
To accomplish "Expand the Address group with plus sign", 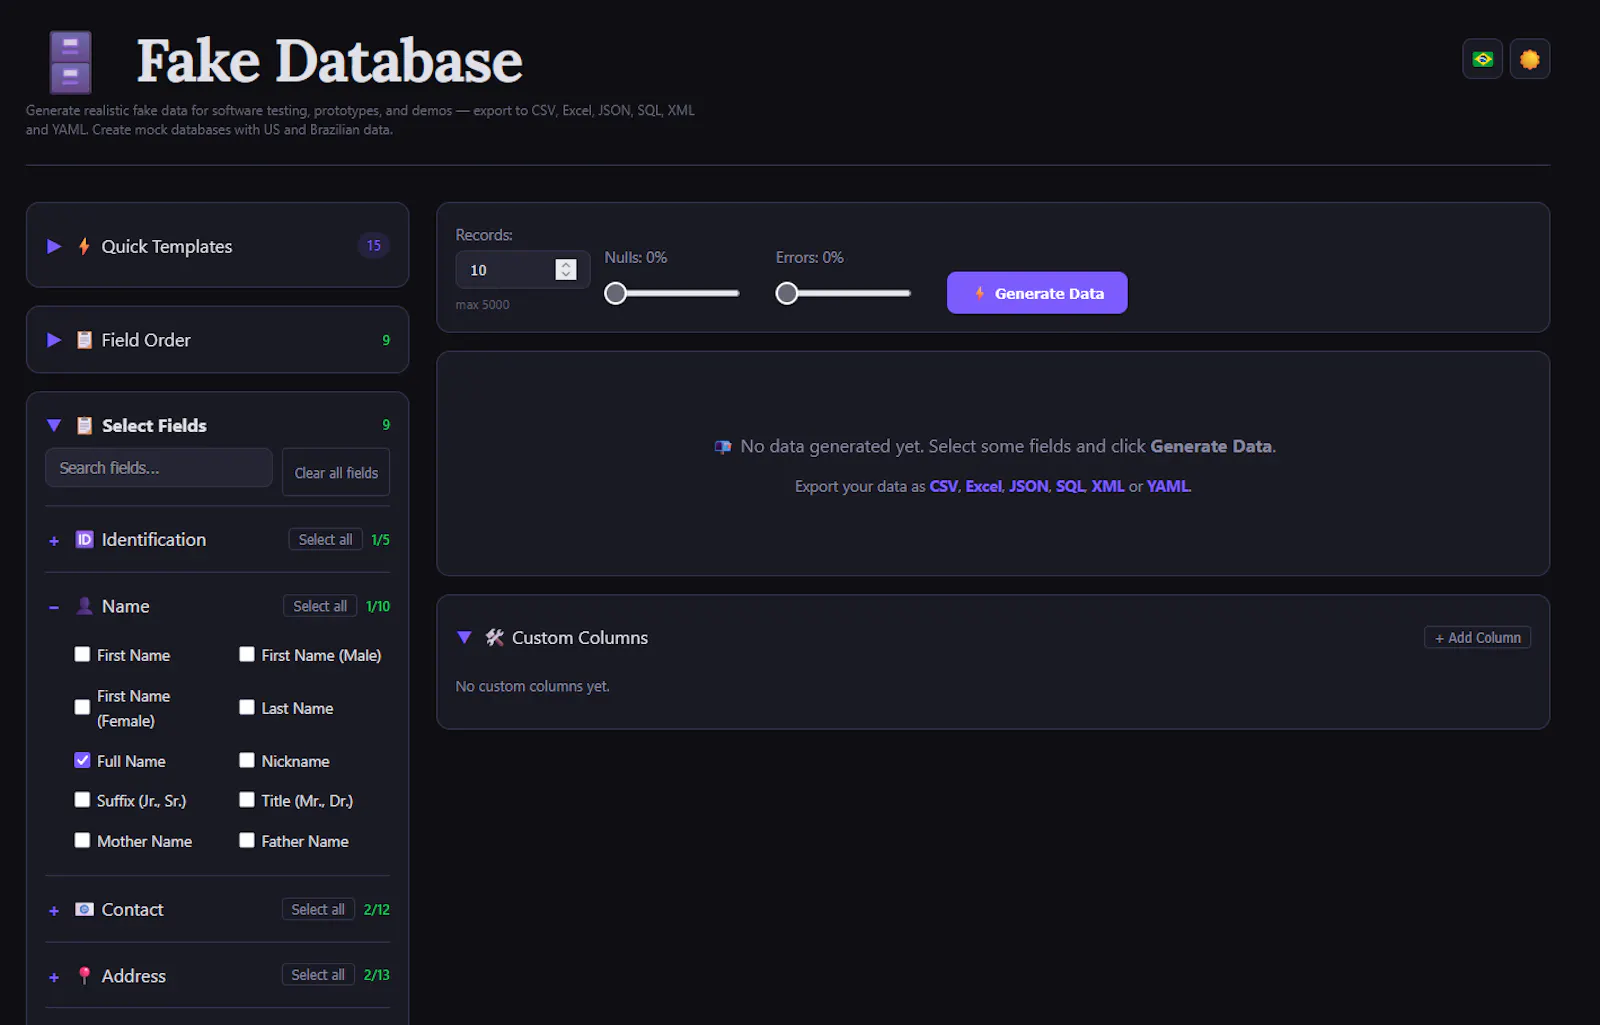I will tap(54, 977).
